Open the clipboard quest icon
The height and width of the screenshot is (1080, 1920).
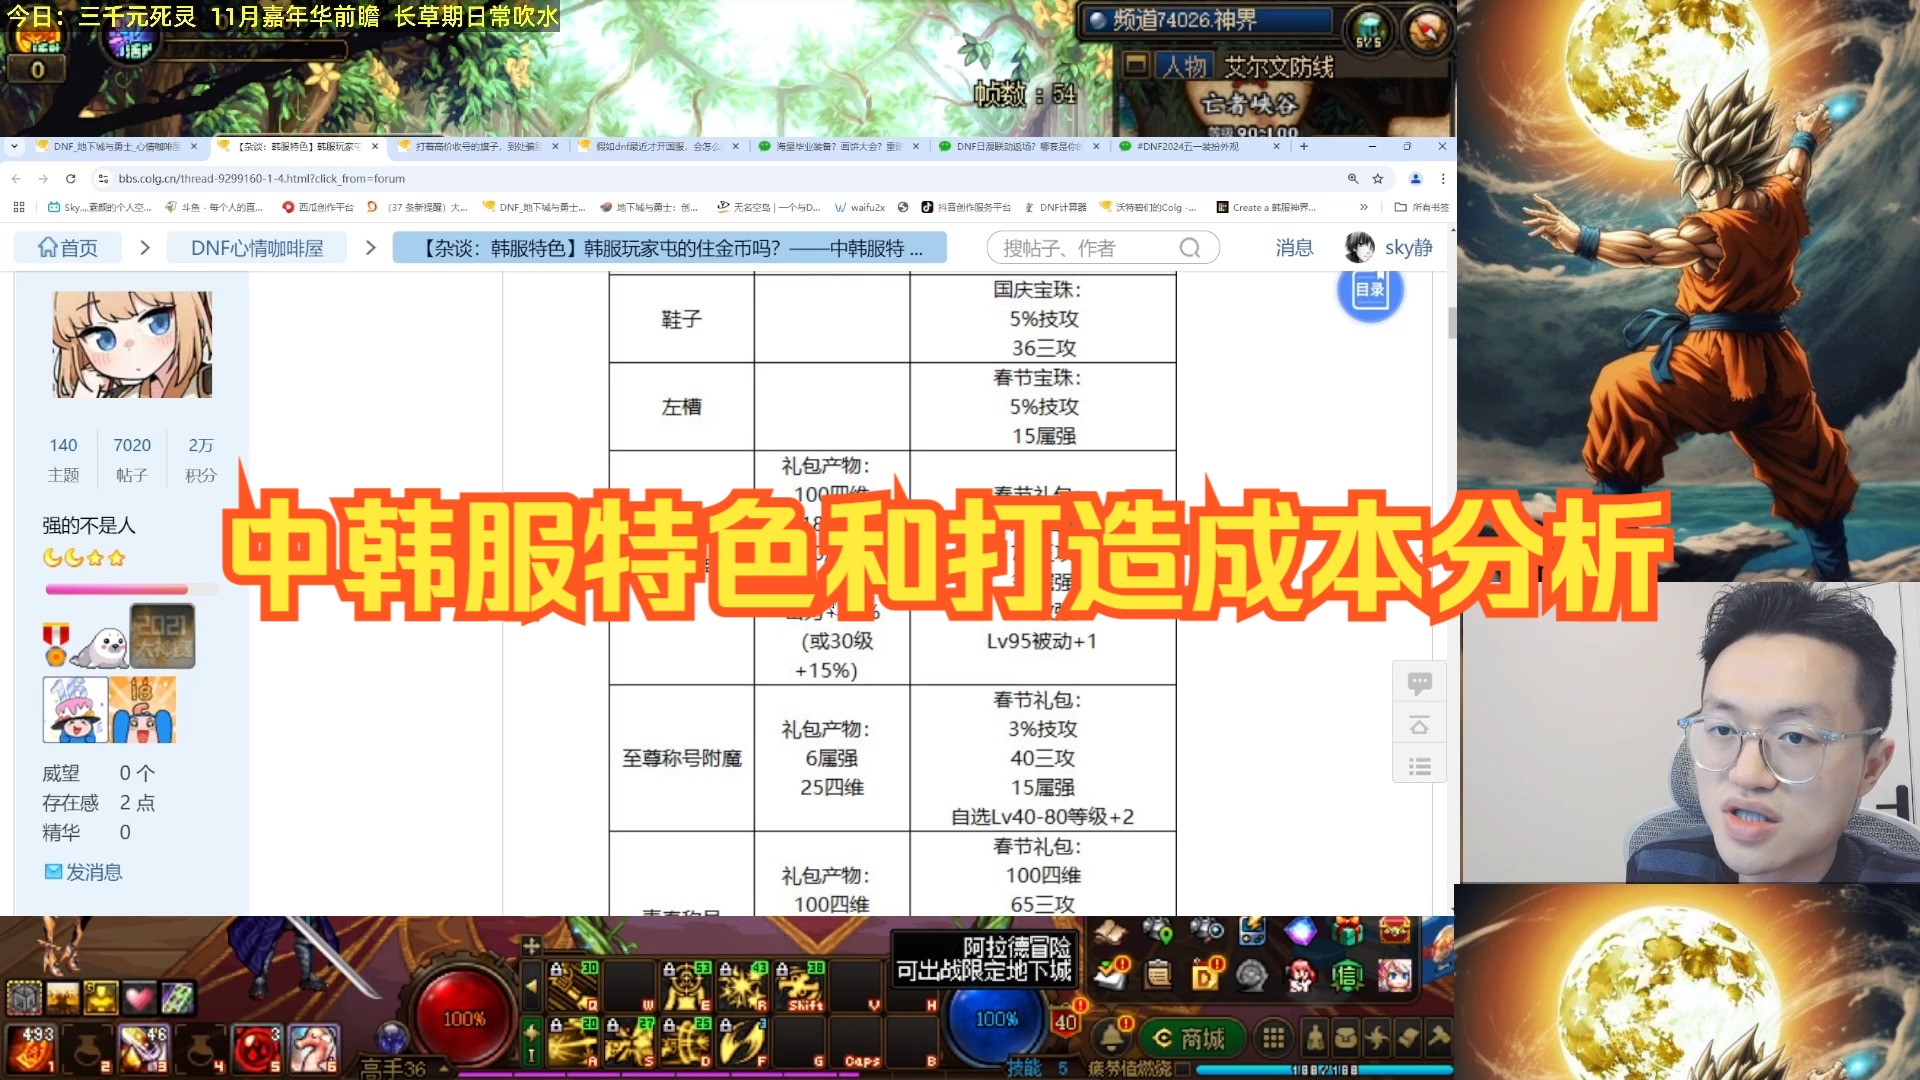point(1158,974)
